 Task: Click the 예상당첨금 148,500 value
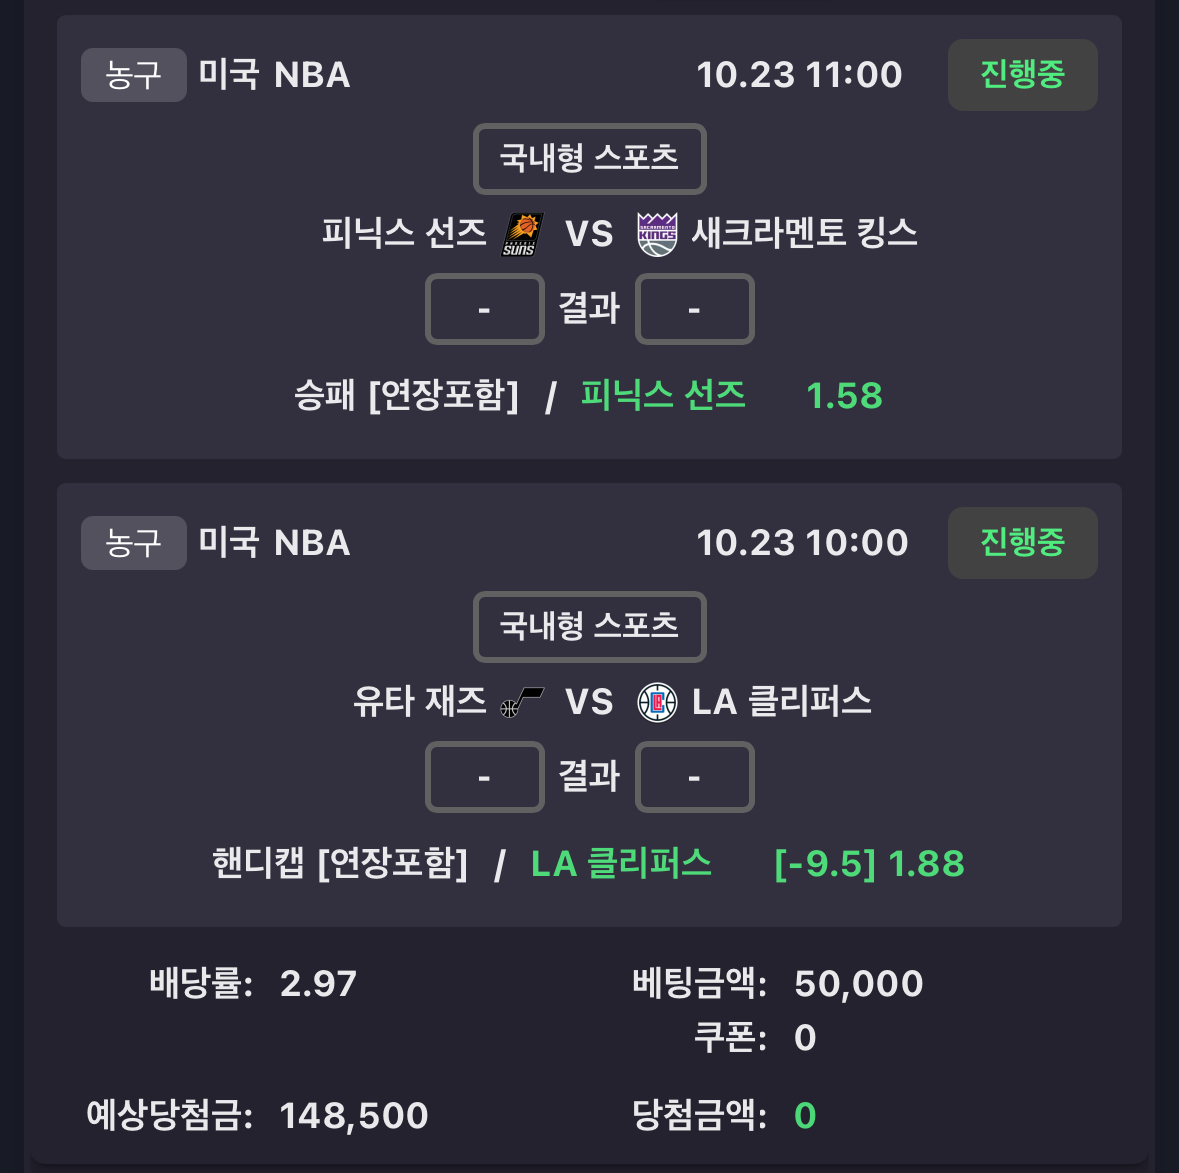[353, 1116]
